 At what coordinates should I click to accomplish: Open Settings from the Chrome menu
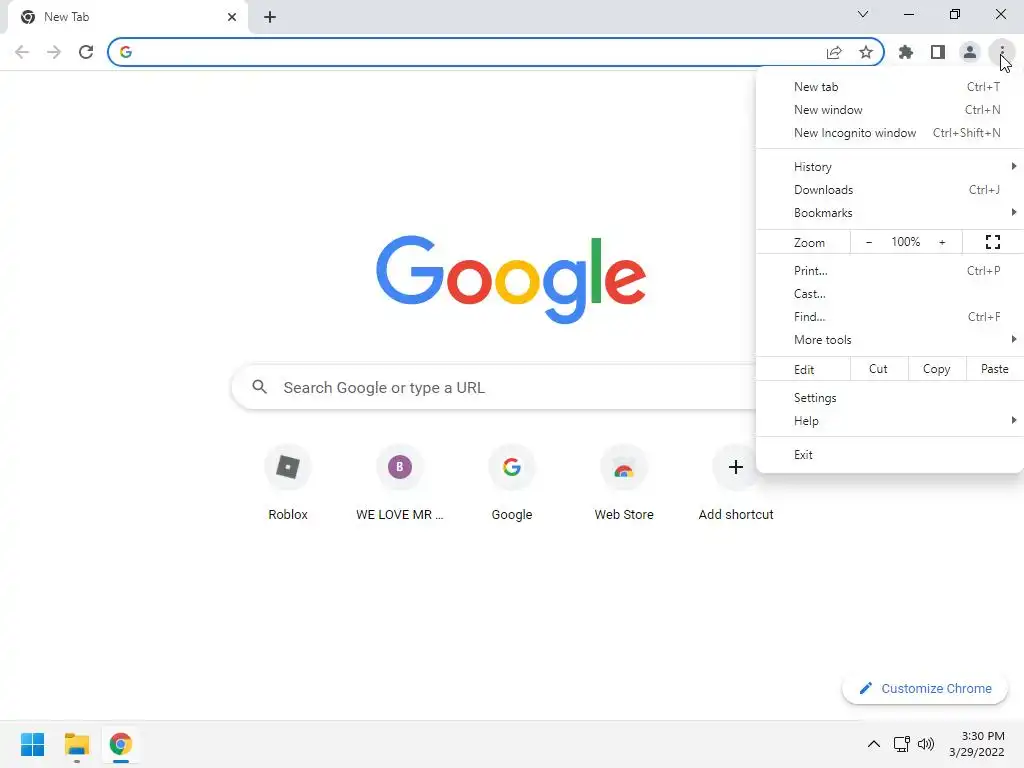[x=889, y=398]
